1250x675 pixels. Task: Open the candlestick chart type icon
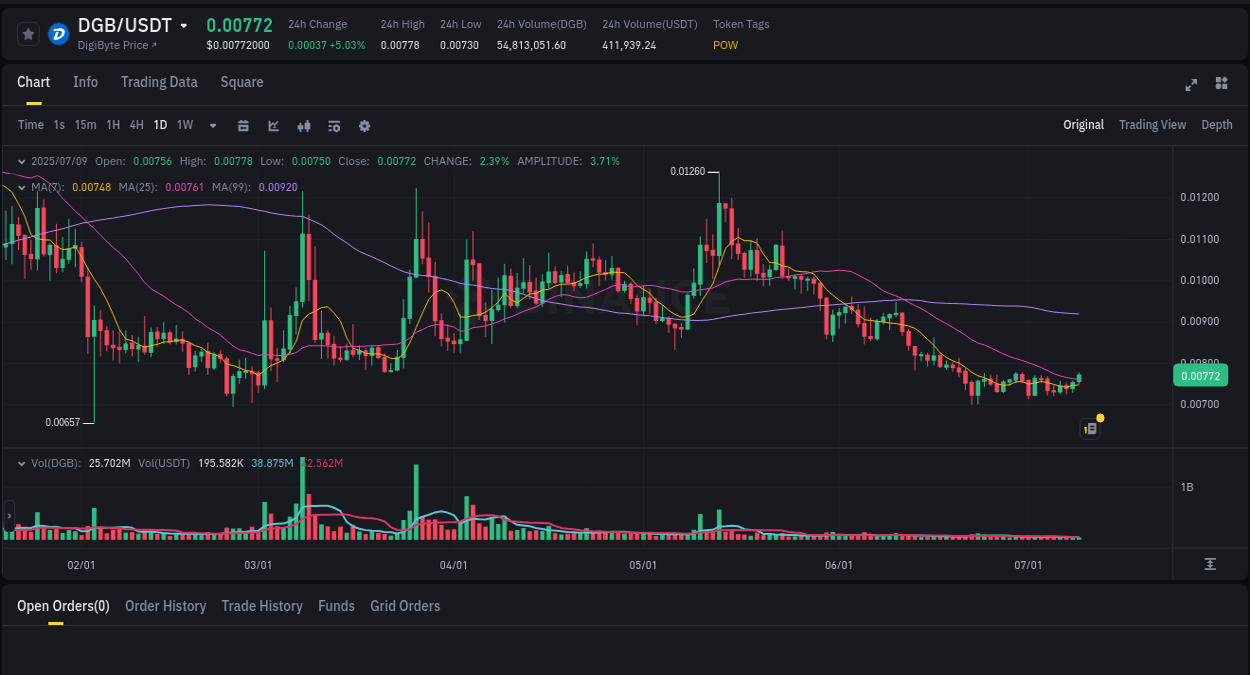click(x=303, y=125)
